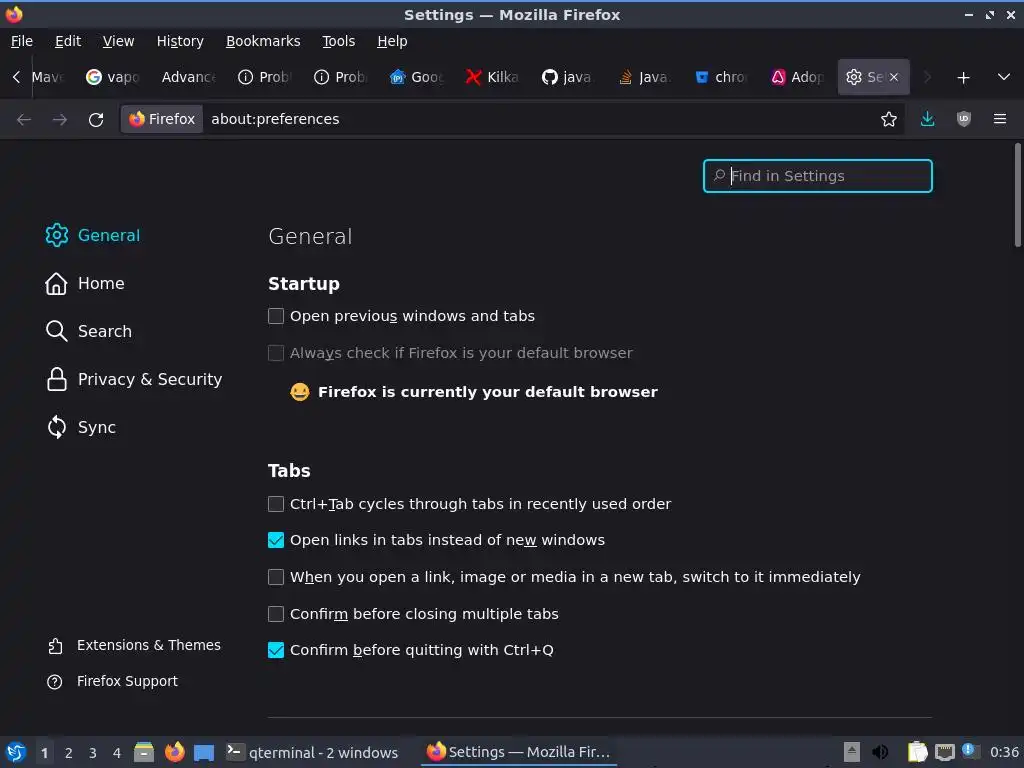Switch to the Advance tab
This screenshot has width=1024, height=768.
pos(189,77)
